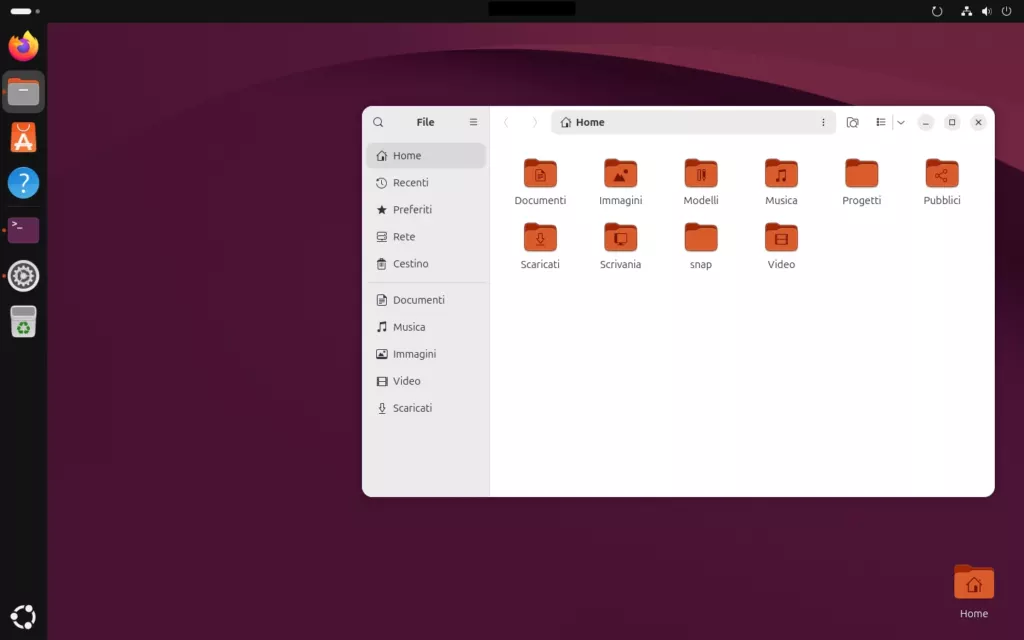This screenshot has height=640, width=1024.
Task: Go back with the left arrow
Action: tap(506, 122)
